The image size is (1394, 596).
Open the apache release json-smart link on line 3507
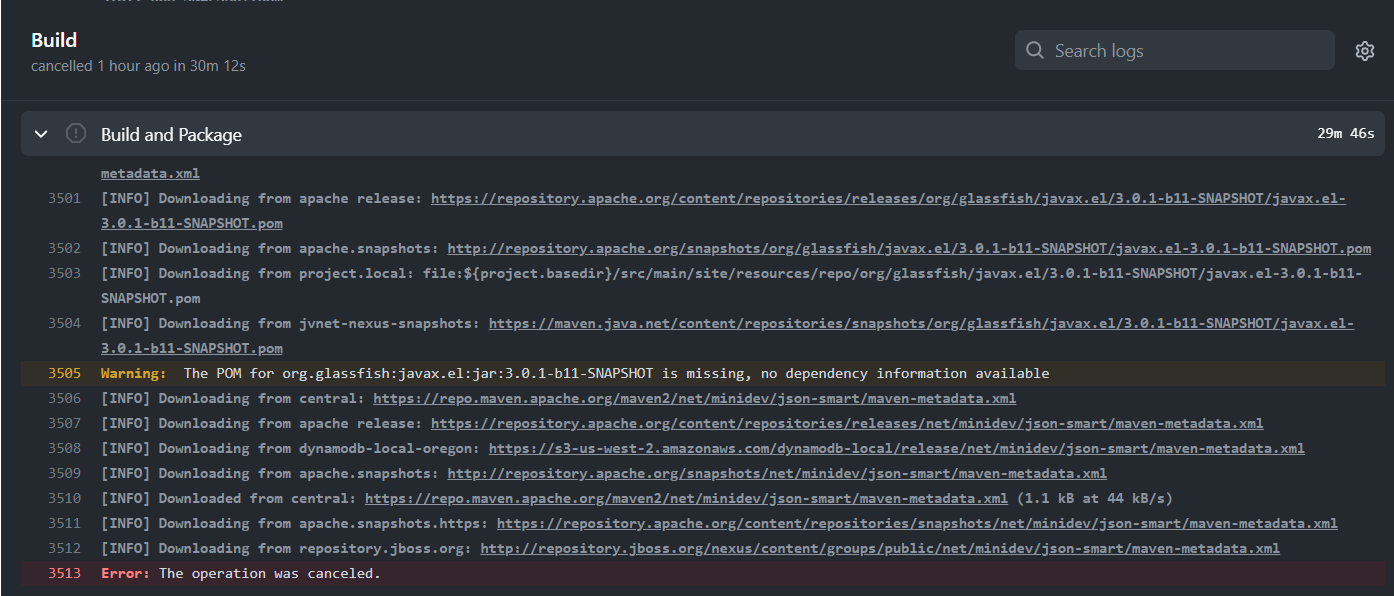(847, 423)
